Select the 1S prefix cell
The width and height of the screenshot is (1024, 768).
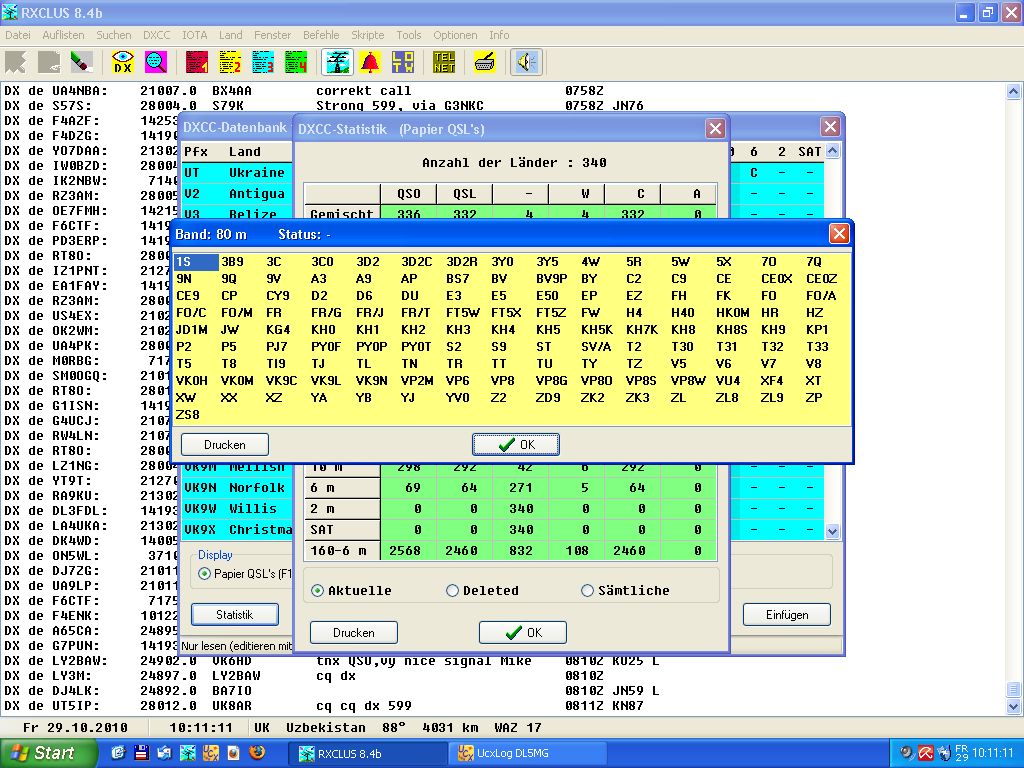pos(196,262)
